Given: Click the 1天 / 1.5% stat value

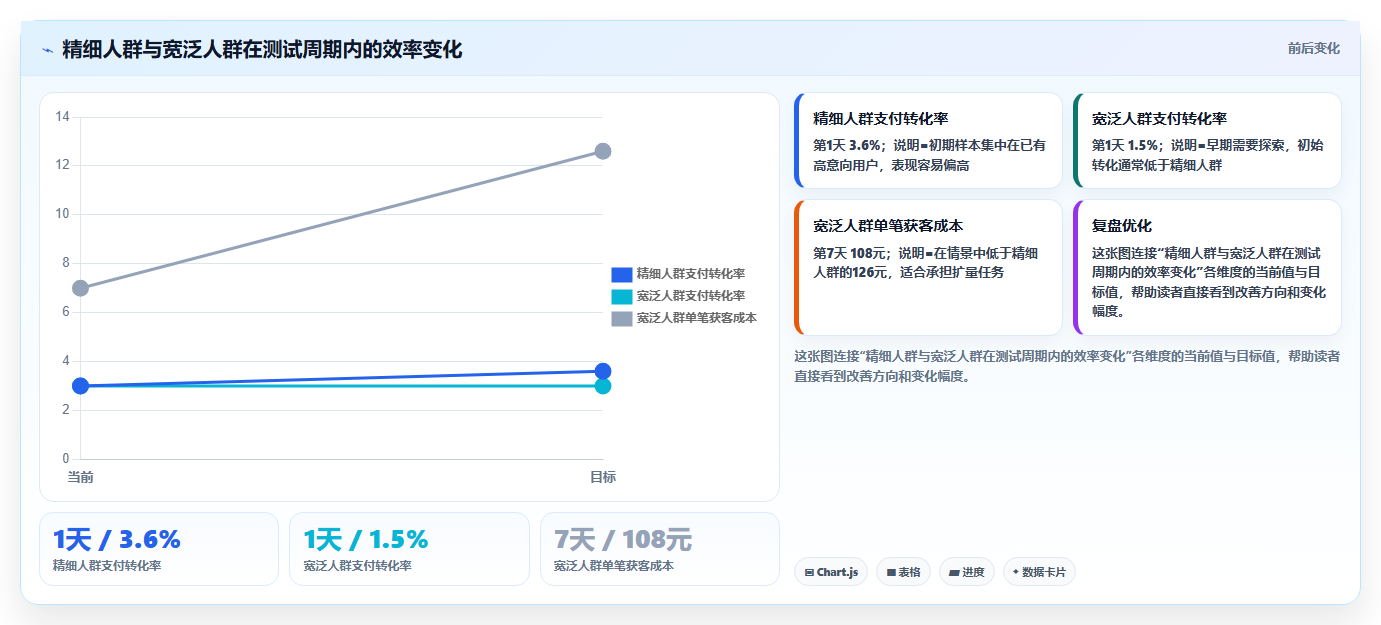Looking at the screenshot, I should [x=366, y=540].
